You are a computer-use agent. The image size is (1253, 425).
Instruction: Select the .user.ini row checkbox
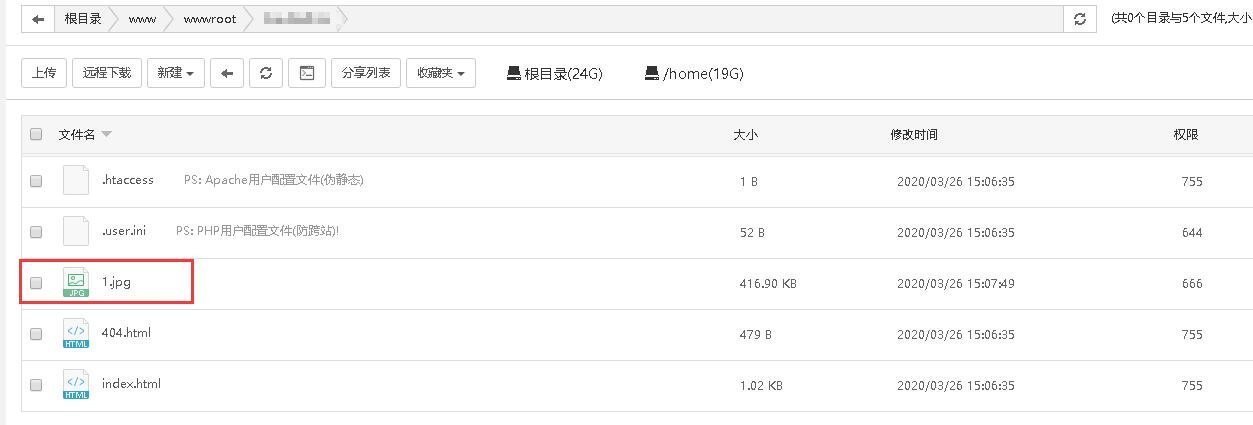(36, 232)
